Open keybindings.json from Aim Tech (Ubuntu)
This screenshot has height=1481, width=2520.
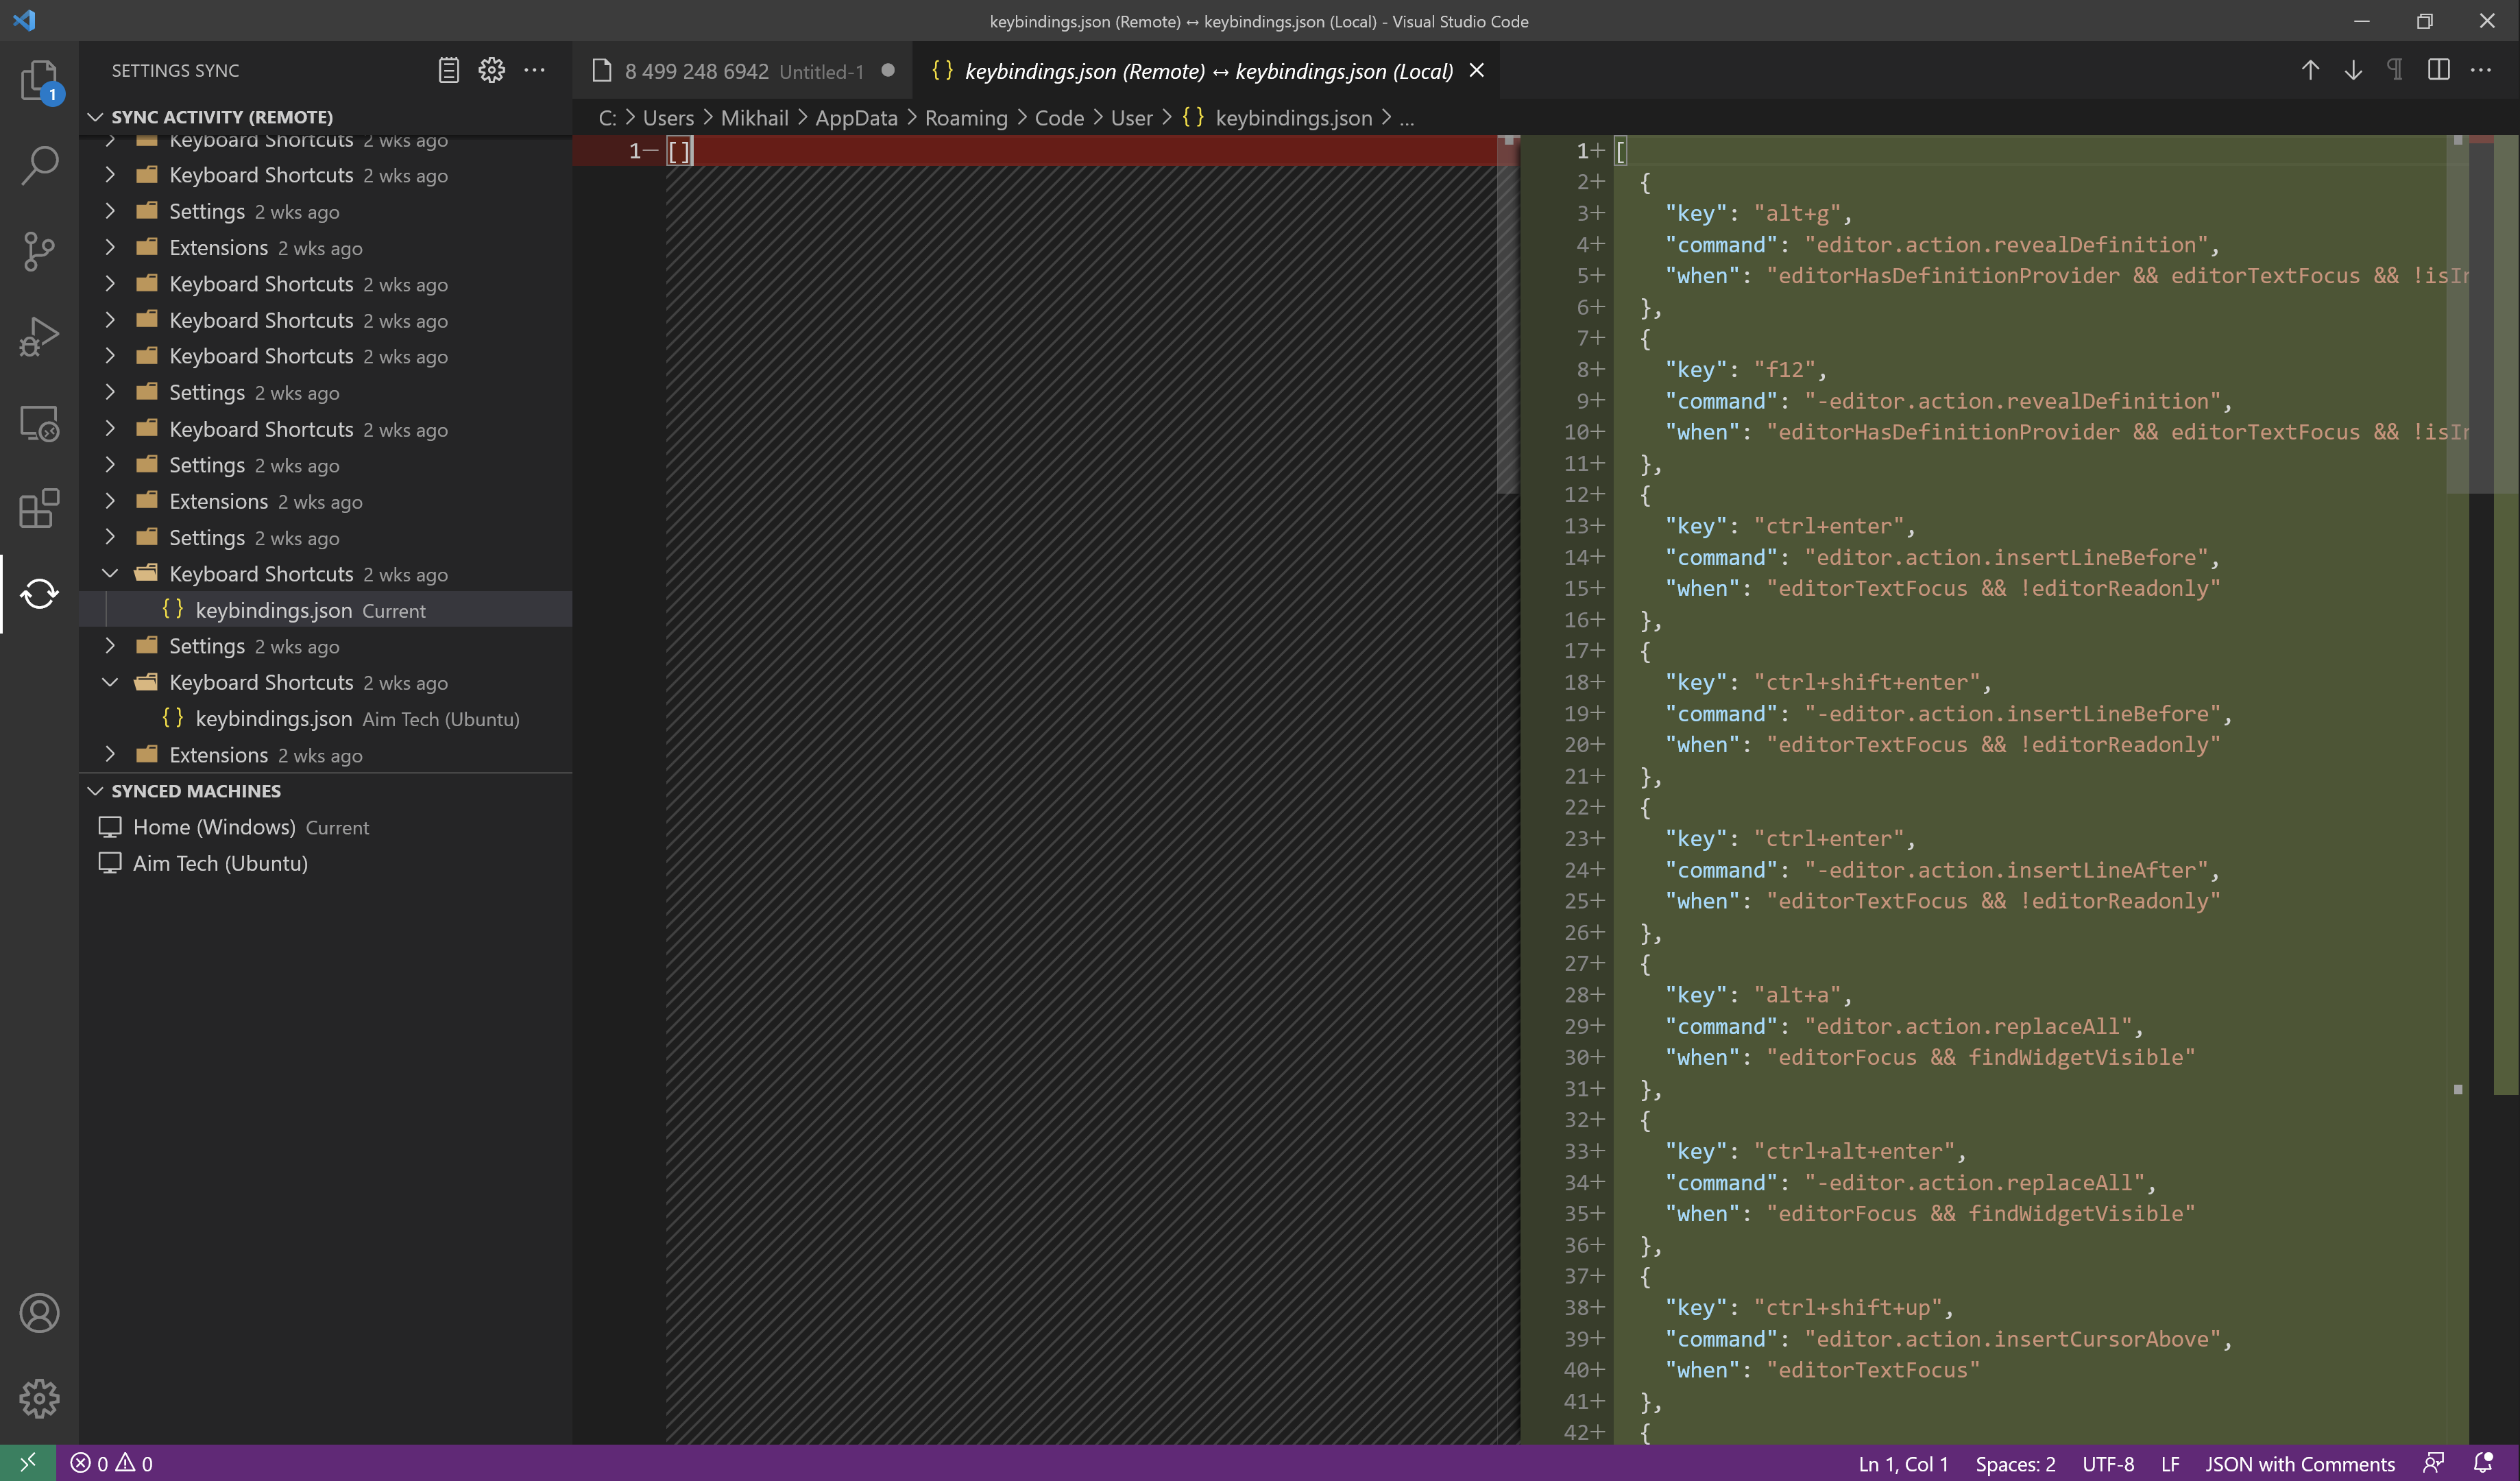pos(325,719)
